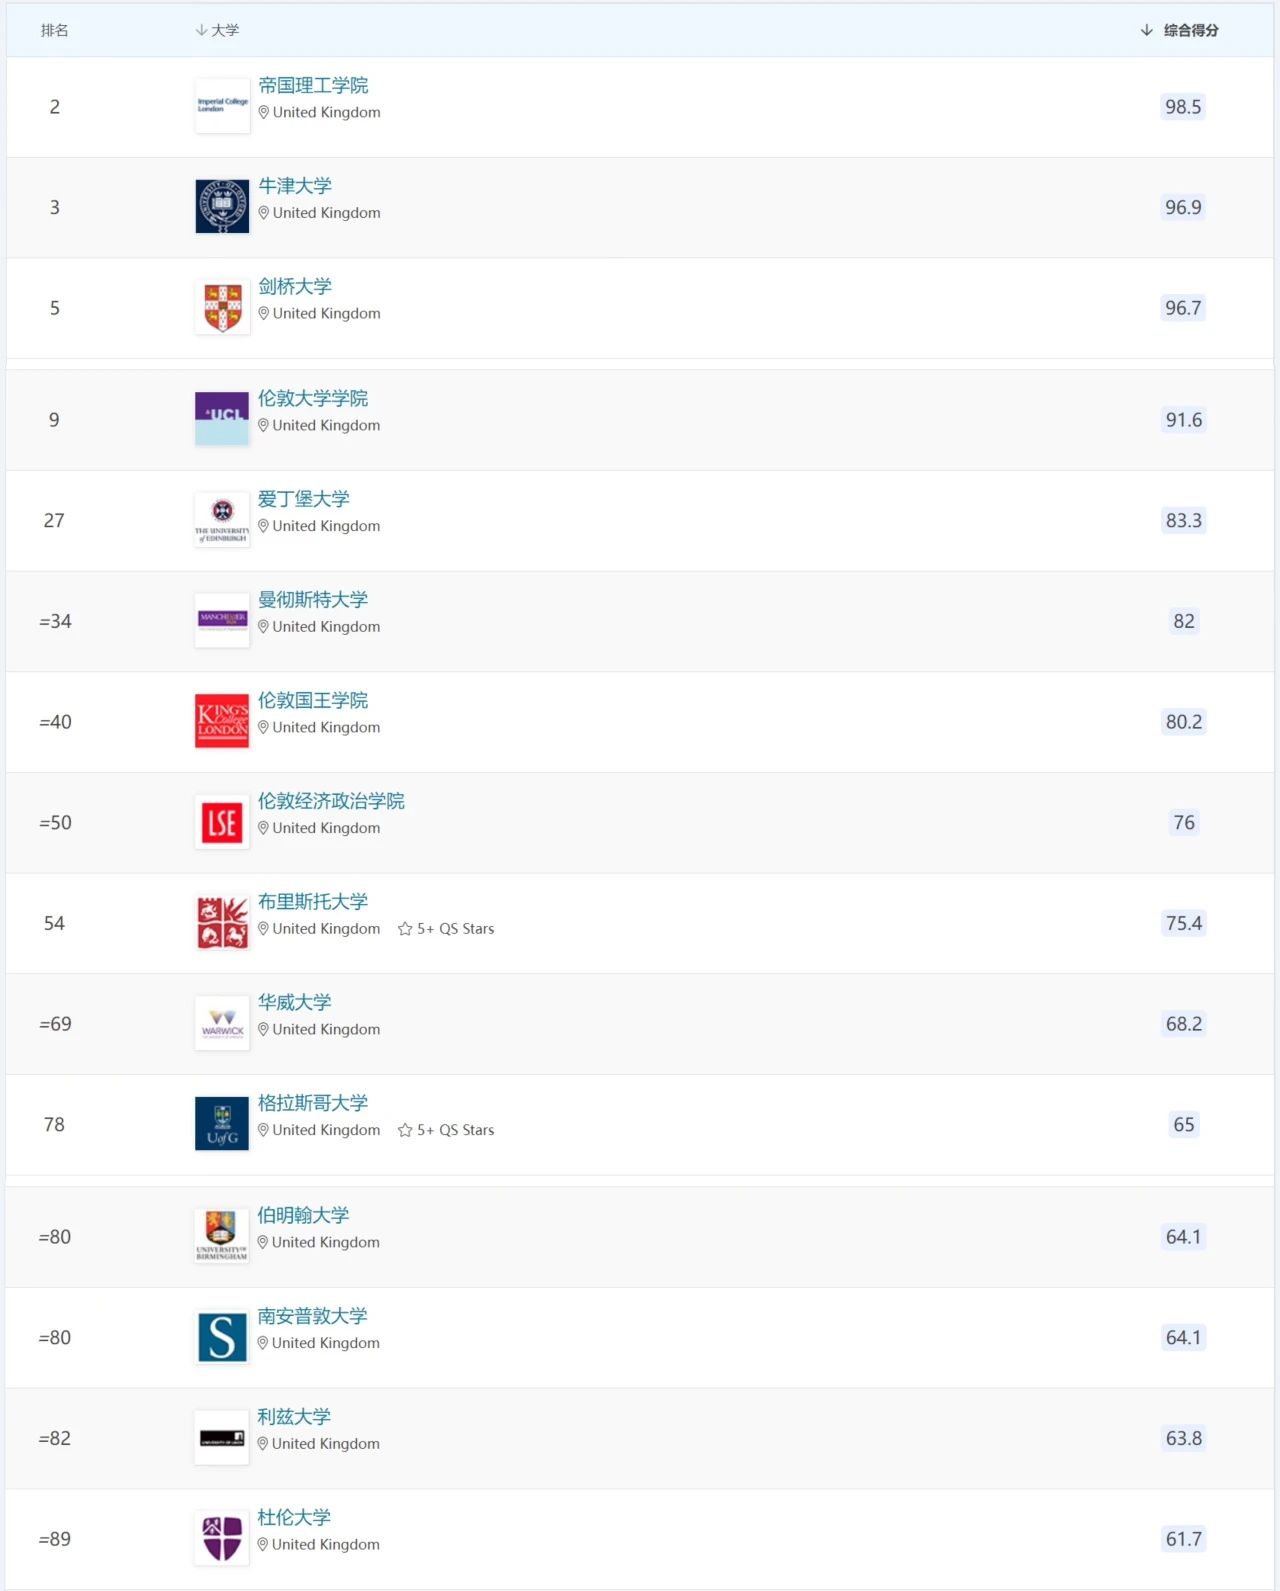This screenshot has width=1280, height=1591.
Task: Open the 帝国理工学院 link
Action: [x=313, y=85]
